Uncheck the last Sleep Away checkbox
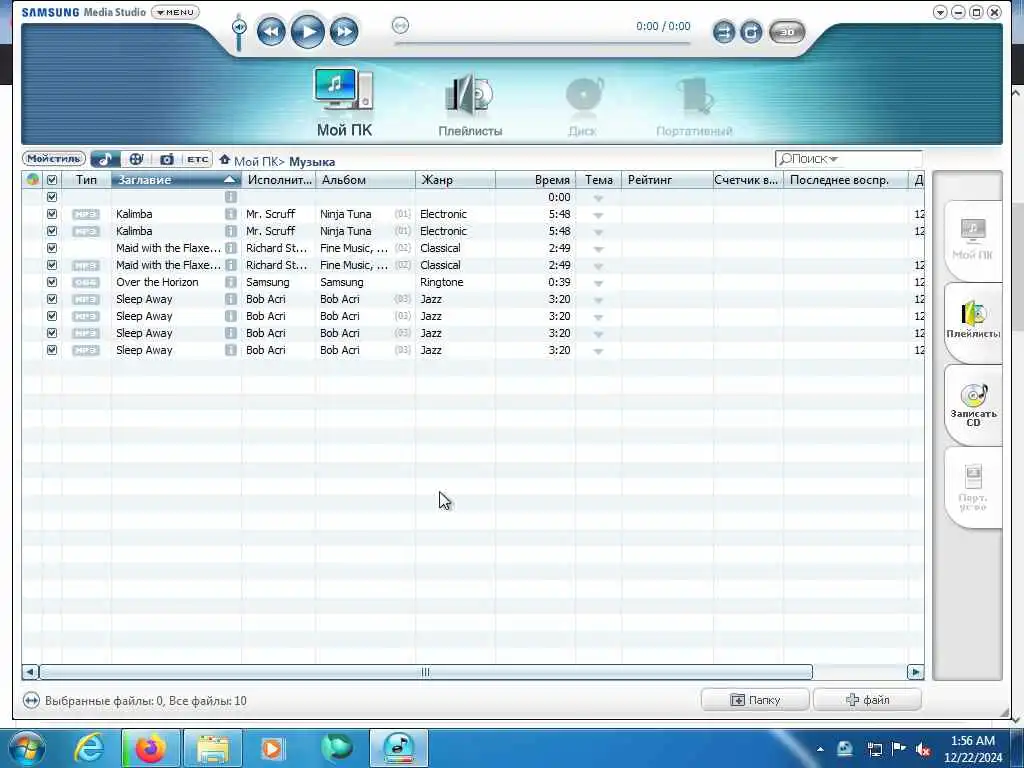Screen dimensions: 1024x768 click(x=52, y=349)
